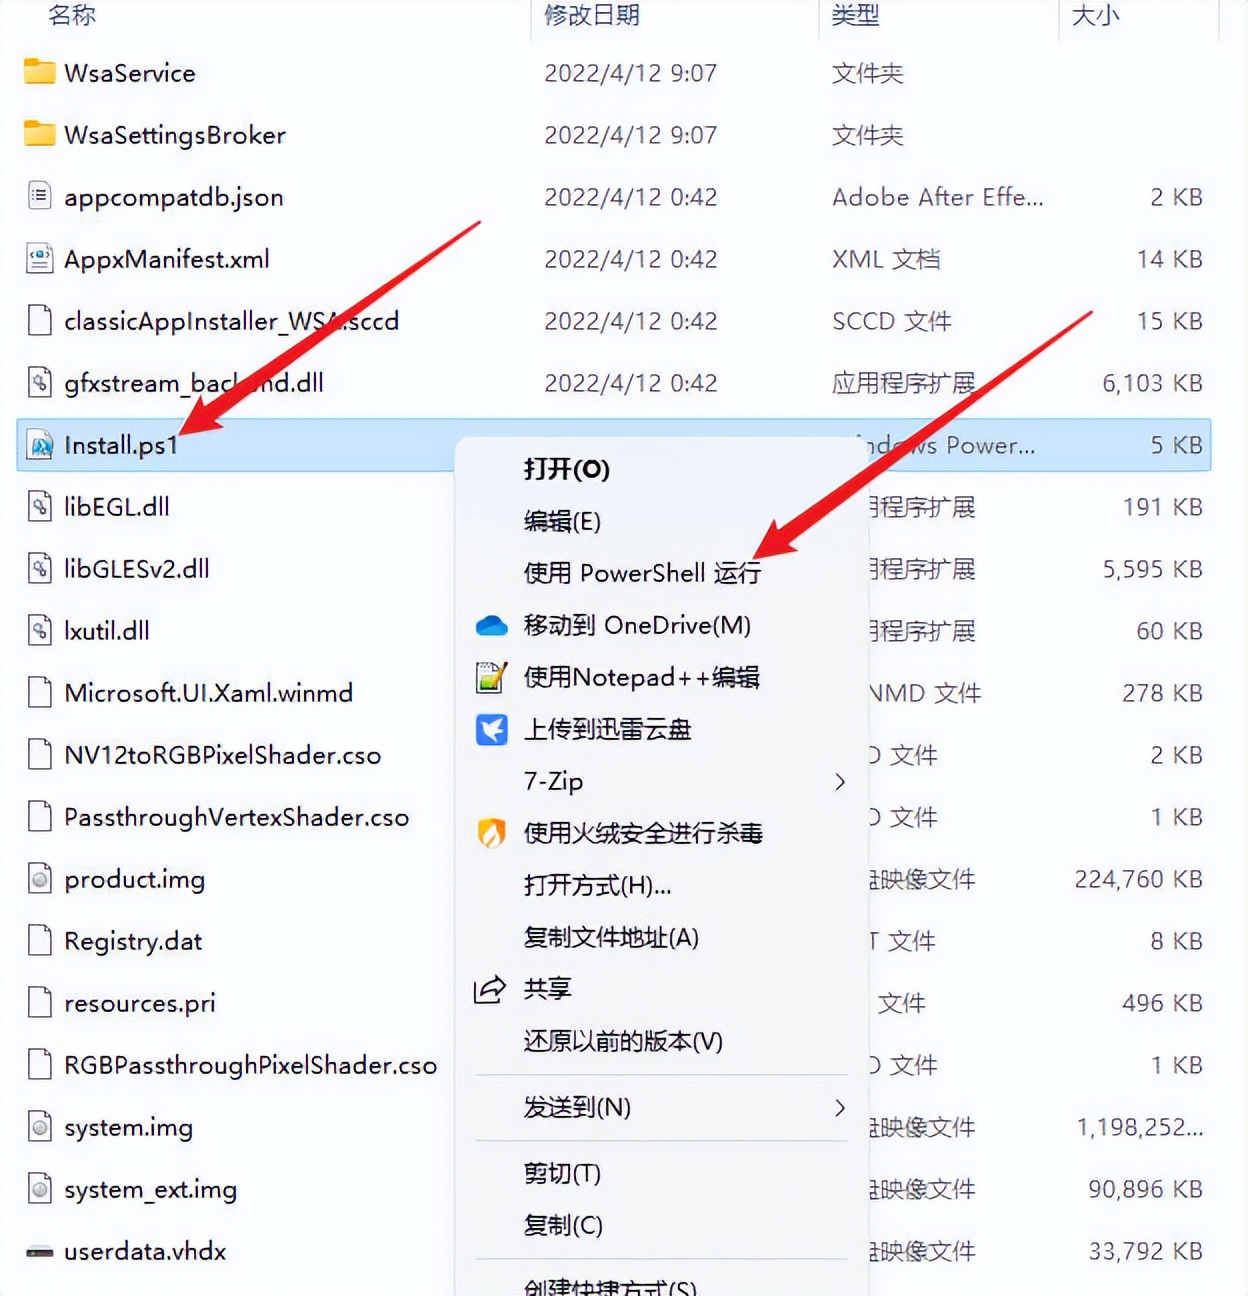Click the Thunder cloud drive upload icon
The width and height of the screenshot is (1248, 1296).
pyautogui.click(x=490, y=729)
